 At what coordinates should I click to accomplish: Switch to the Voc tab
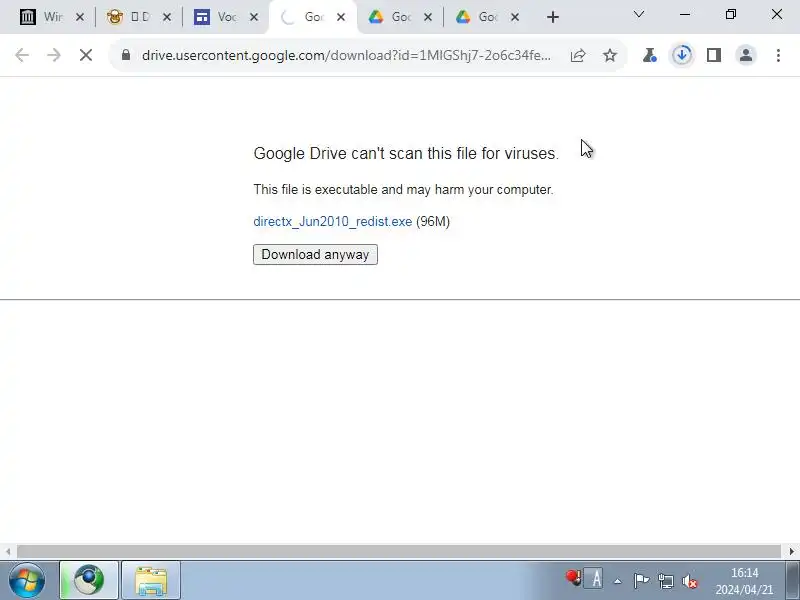pyautogui.click(x=217, y=17)
